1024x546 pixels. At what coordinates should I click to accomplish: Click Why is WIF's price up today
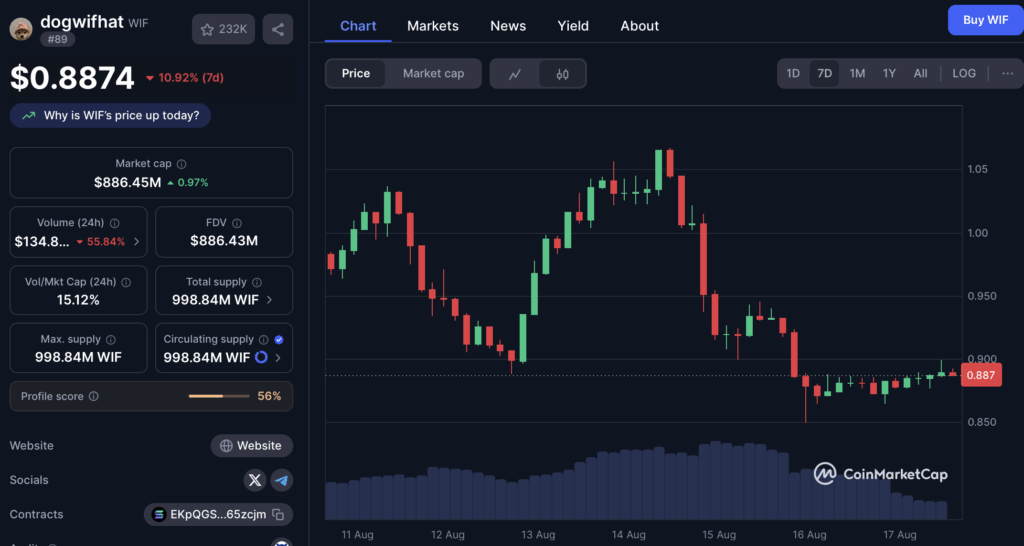[x=110, y=116]
